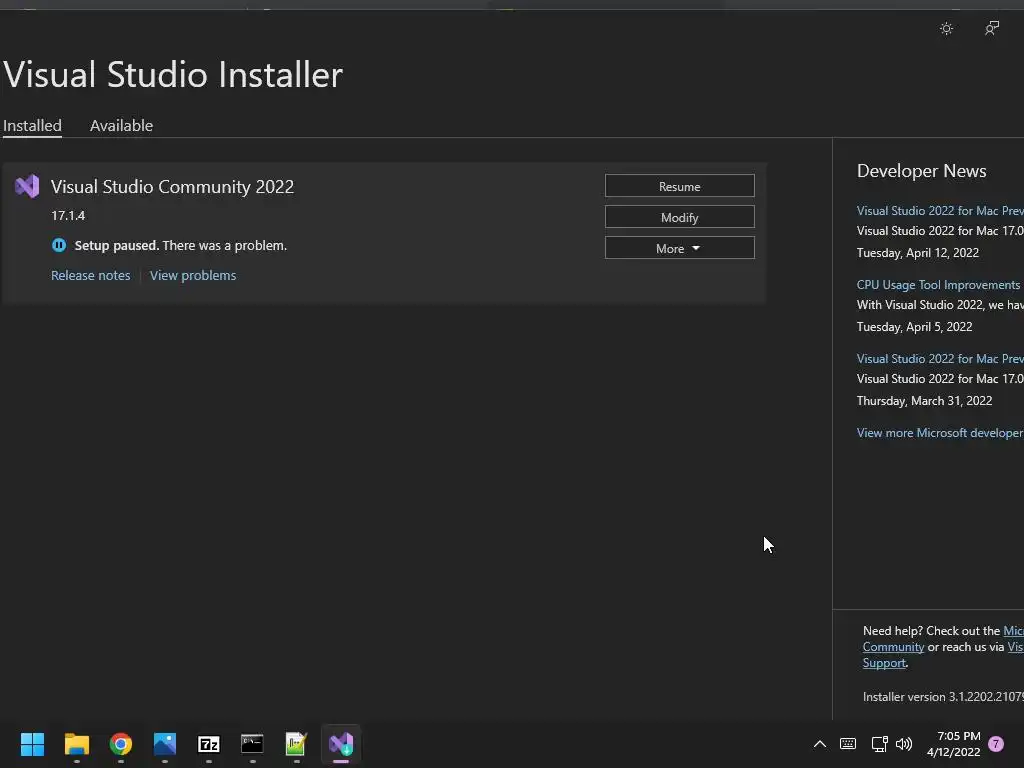The image size is (1024, 768).
Task: Click the Thursday, March 31, 2022 date
Action: pyautogui.click(x=924, y=401)
